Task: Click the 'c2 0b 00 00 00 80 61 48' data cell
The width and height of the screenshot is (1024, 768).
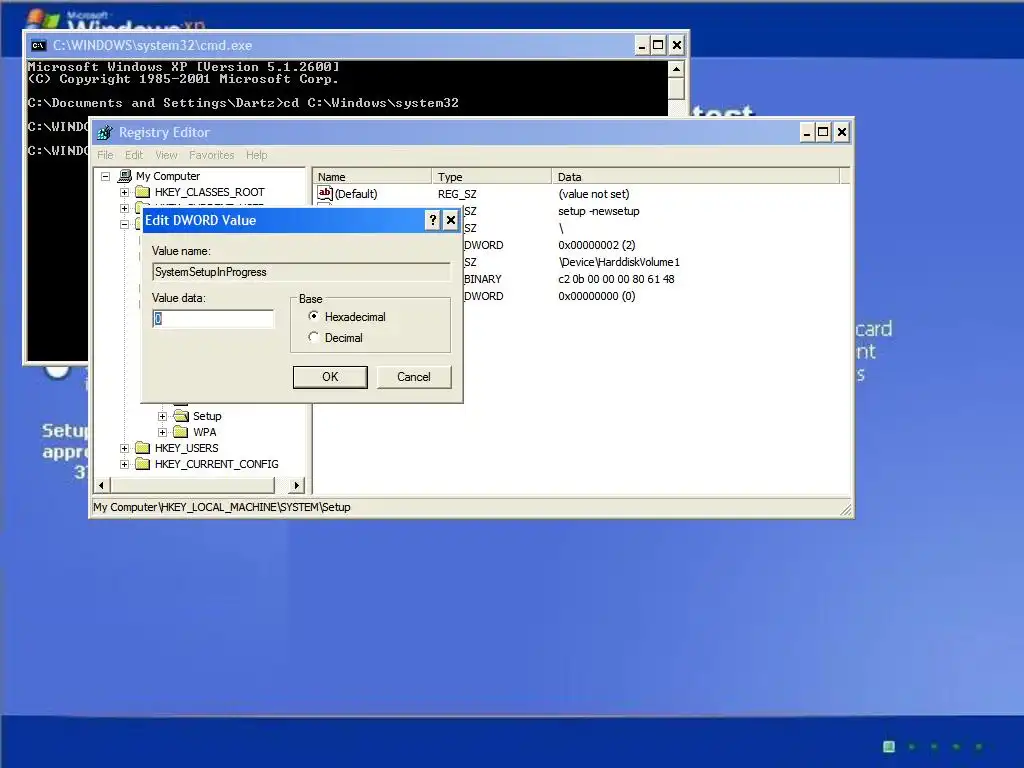Action: [x=616, y=279]
